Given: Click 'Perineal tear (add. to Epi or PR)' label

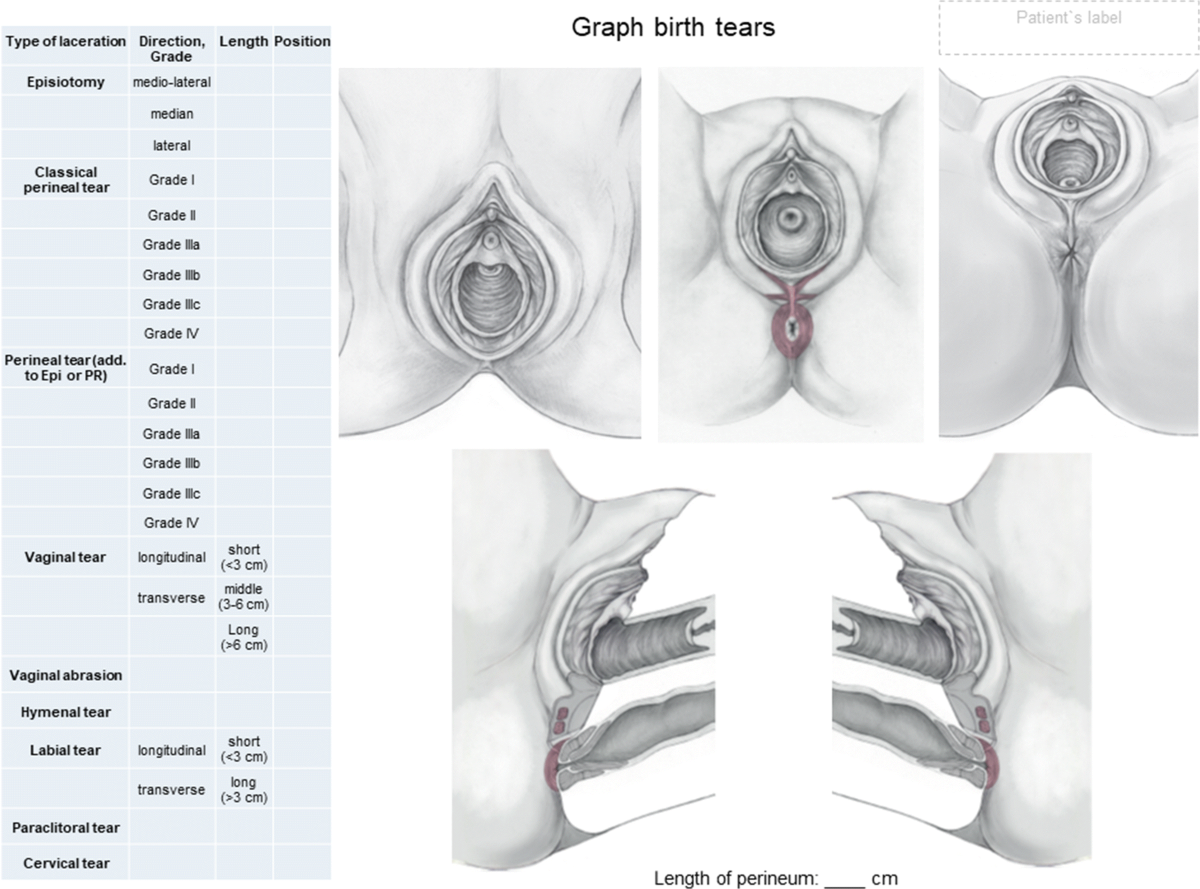Looking at the screenshot, I should click(x=66, y=368).
